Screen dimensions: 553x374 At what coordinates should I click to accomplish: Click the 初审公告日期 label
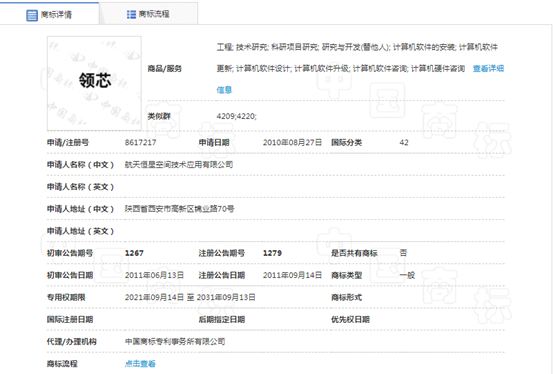point(70,275)
